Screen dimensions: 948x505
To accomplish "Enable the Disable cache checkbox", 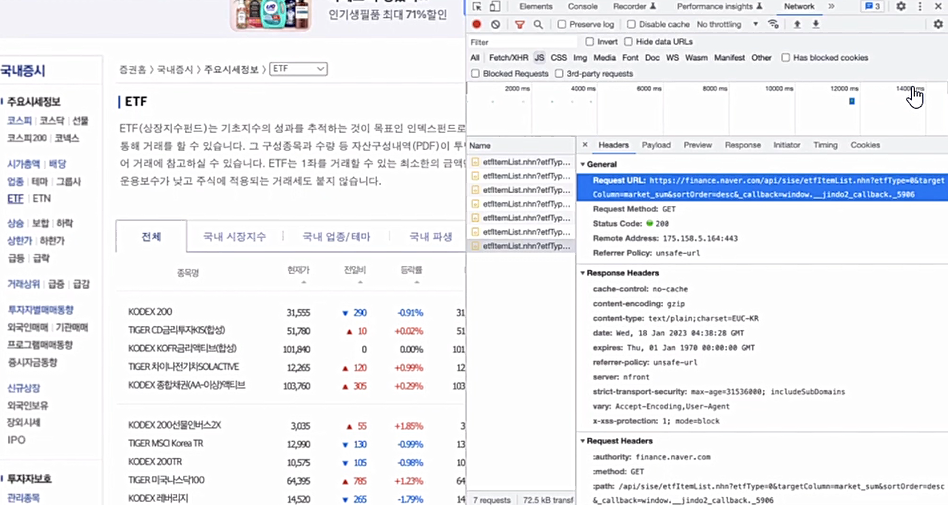I will (x=631, y=24).
